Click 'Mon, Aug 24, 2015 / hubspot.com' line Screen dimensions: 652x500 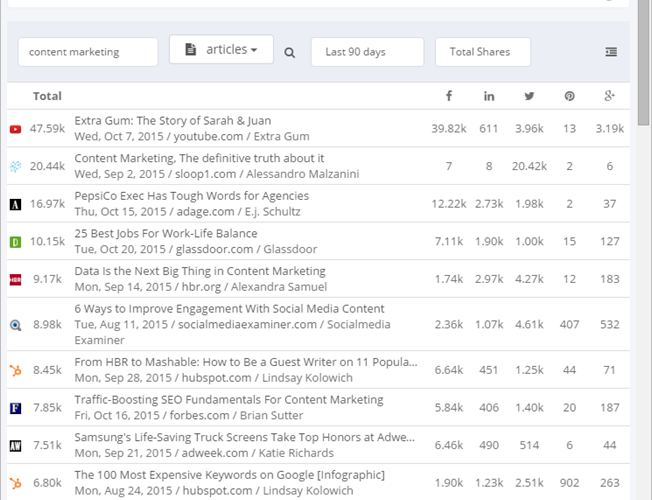163,491
